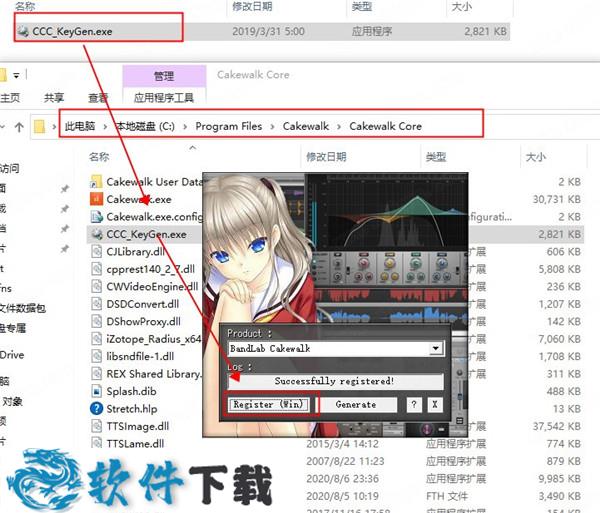Sort by the 名称 column header in Cakewalk Core
600x513 pixels.
click(x=99, y=157)
